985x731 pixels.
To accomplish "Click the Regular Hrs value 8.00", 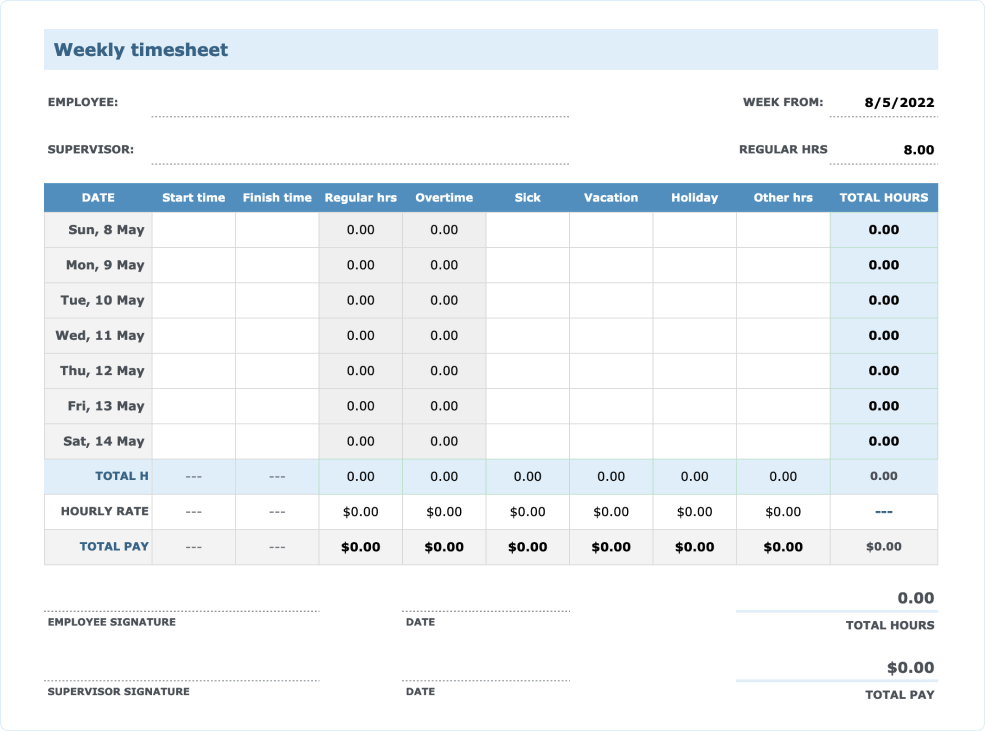I will click(917, 149).
